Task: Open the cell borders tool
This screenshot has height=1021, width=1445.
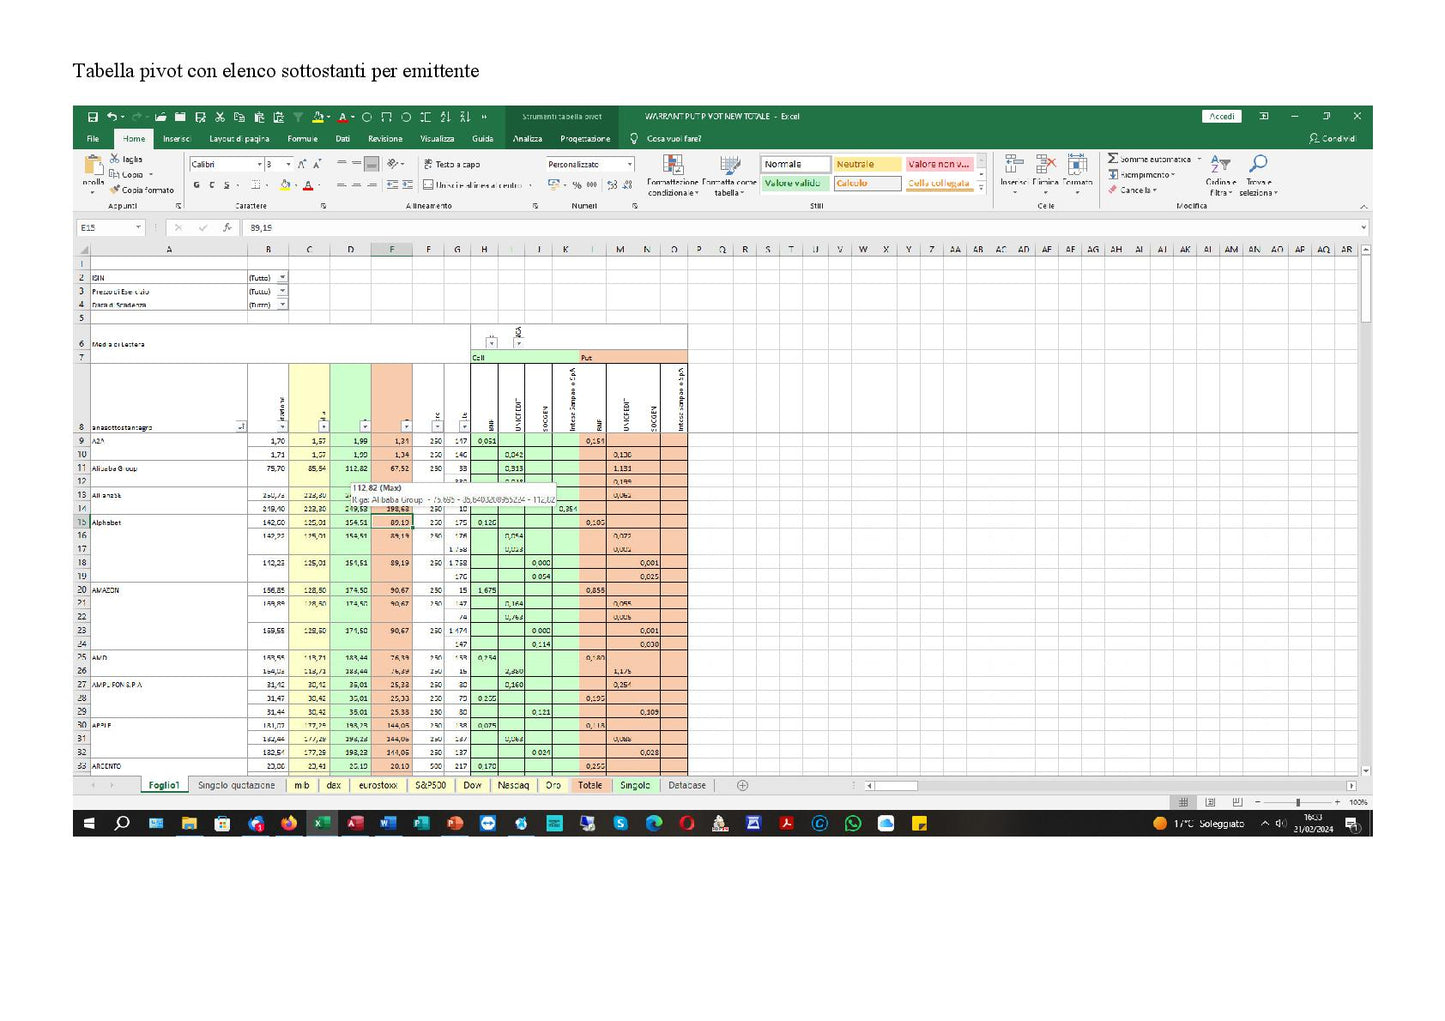Action: [x=256, y=185]
